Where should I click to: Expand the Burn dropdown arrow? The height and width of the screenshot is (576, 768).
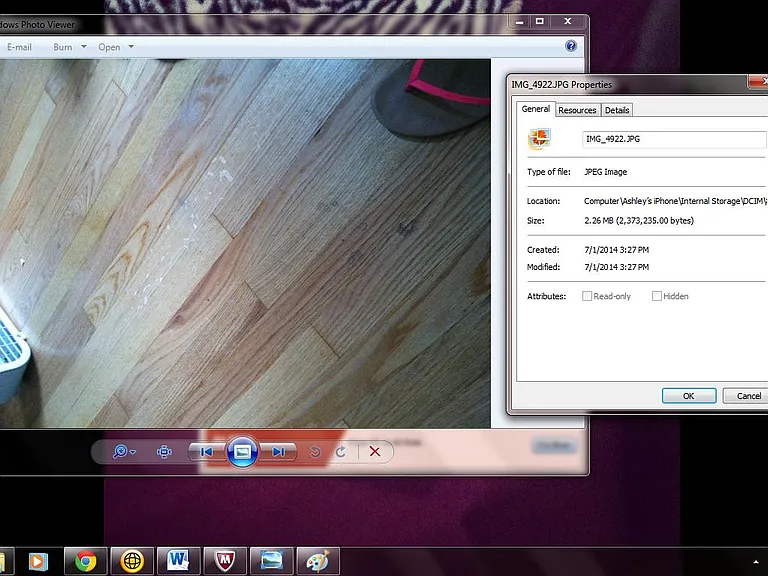point(84,47)
